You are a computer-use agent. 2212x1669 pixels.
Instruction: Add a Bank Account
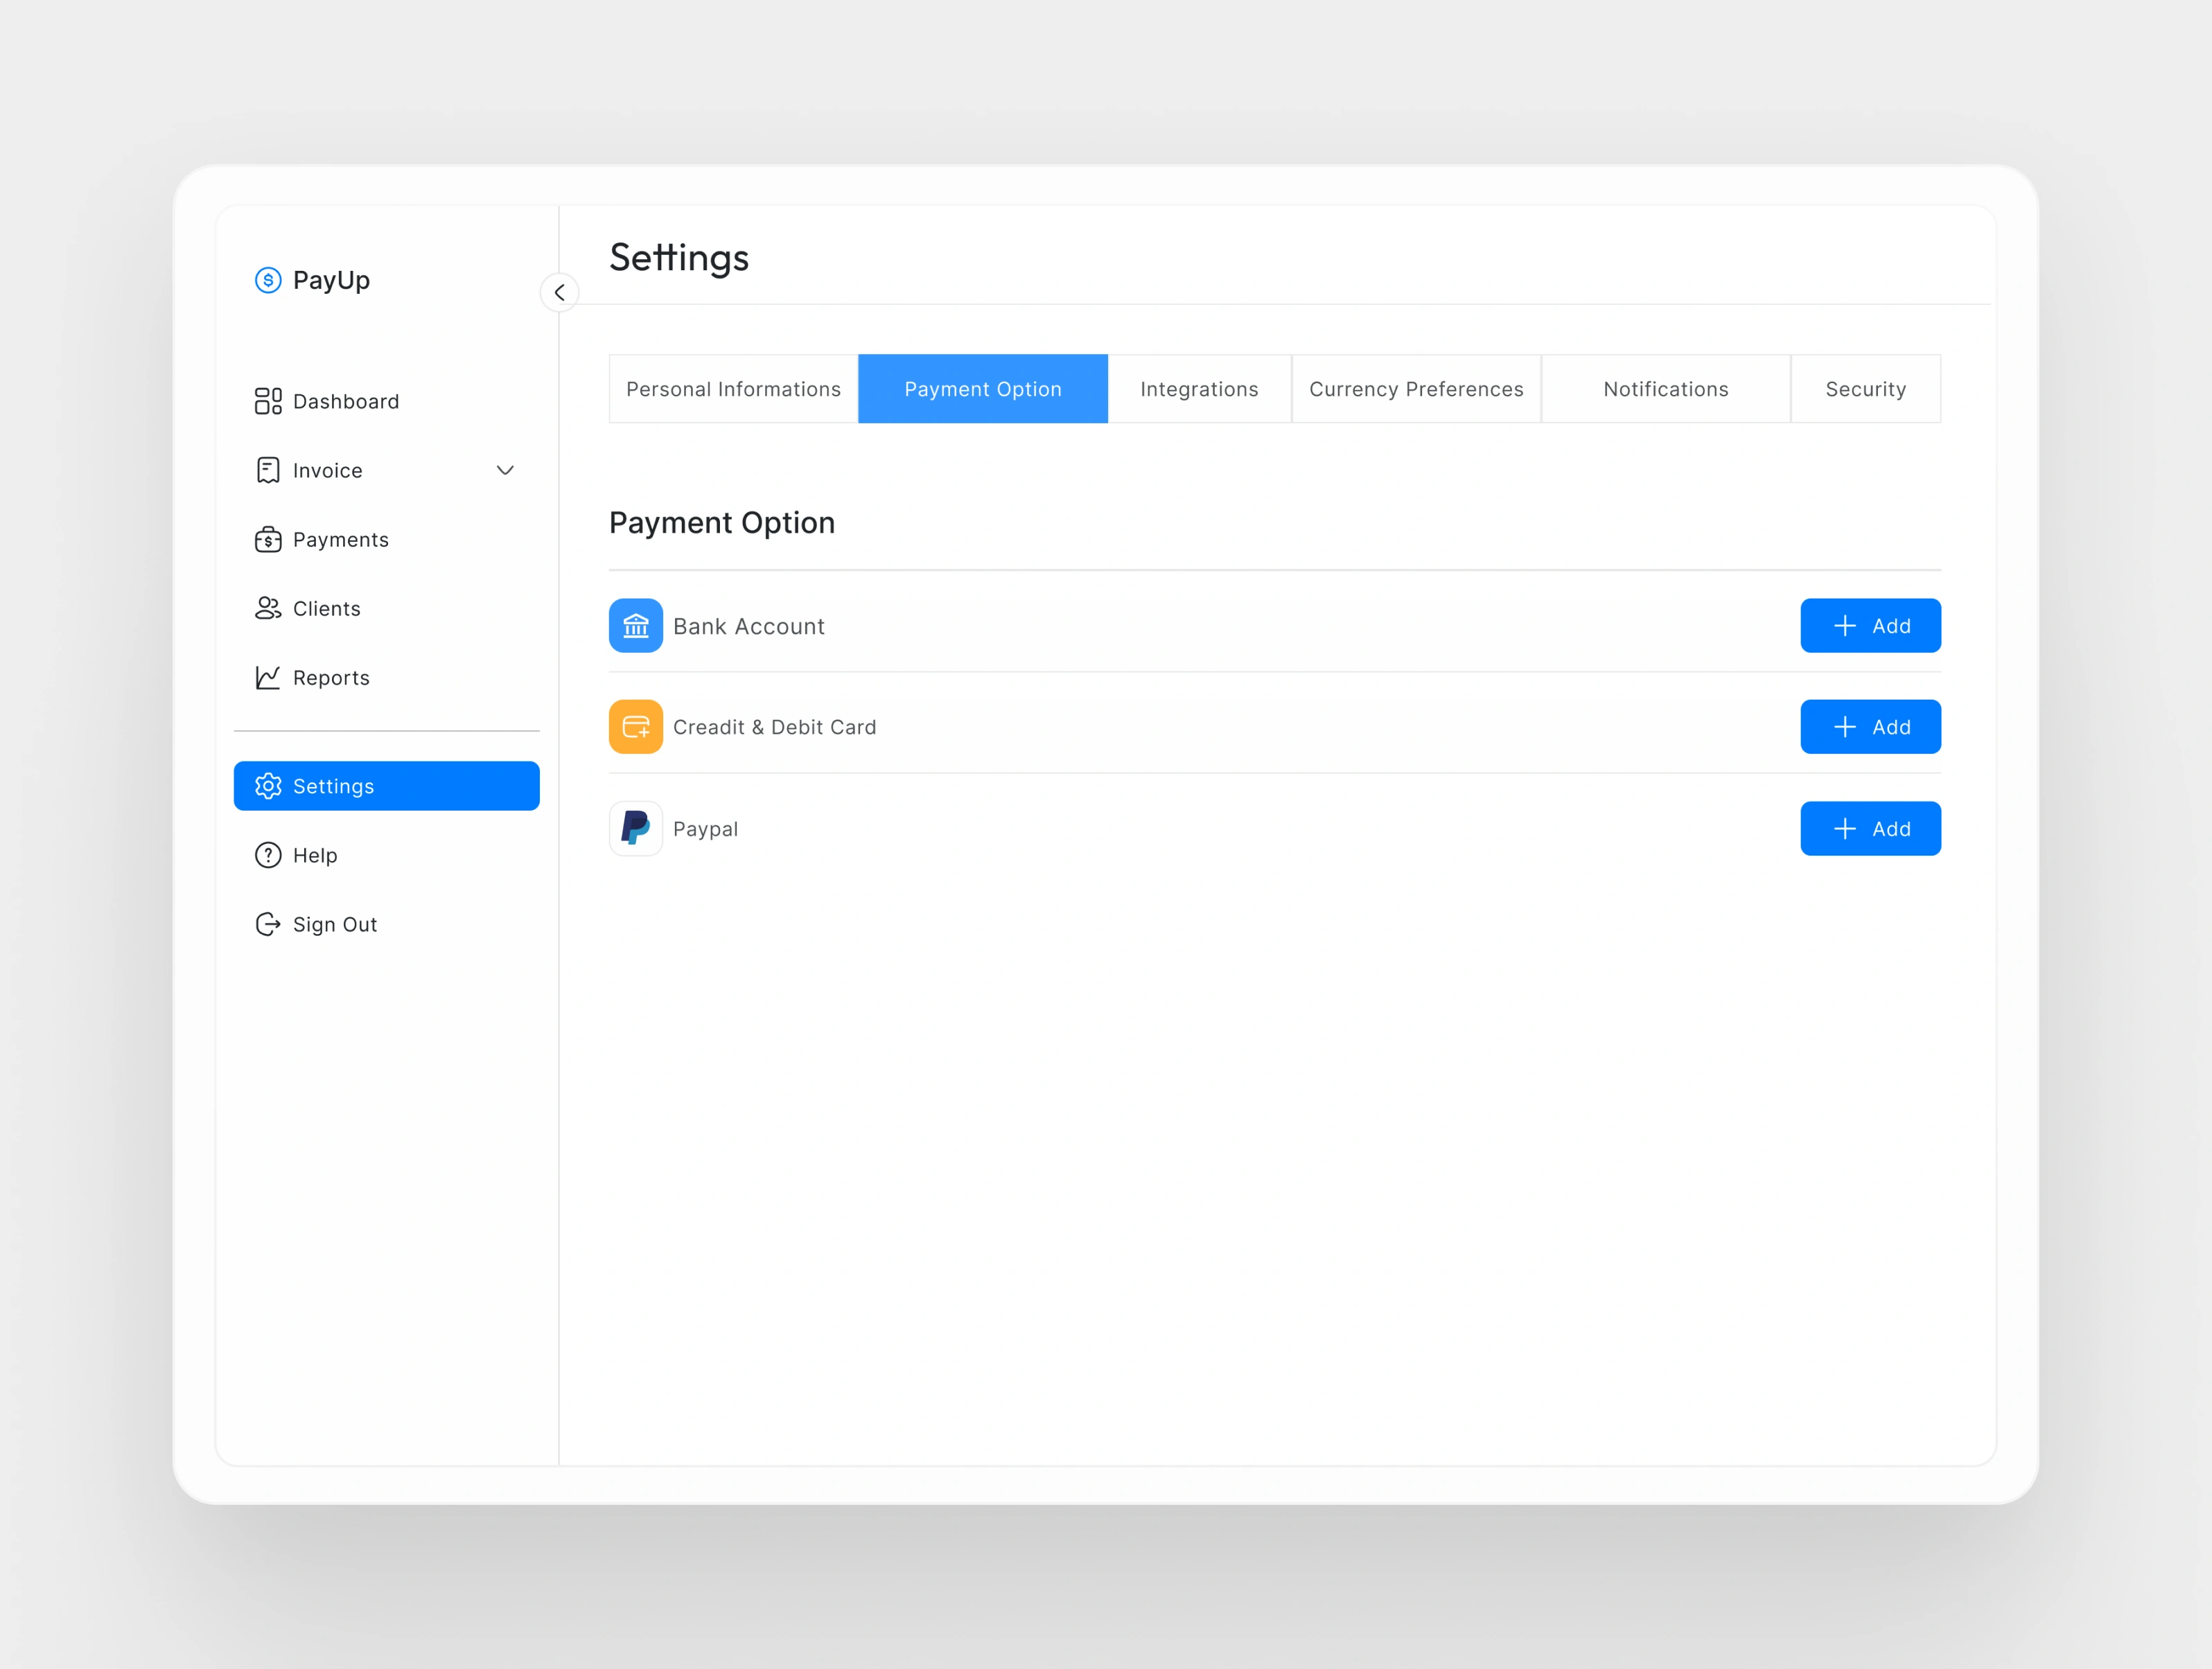click(1870, 626)
